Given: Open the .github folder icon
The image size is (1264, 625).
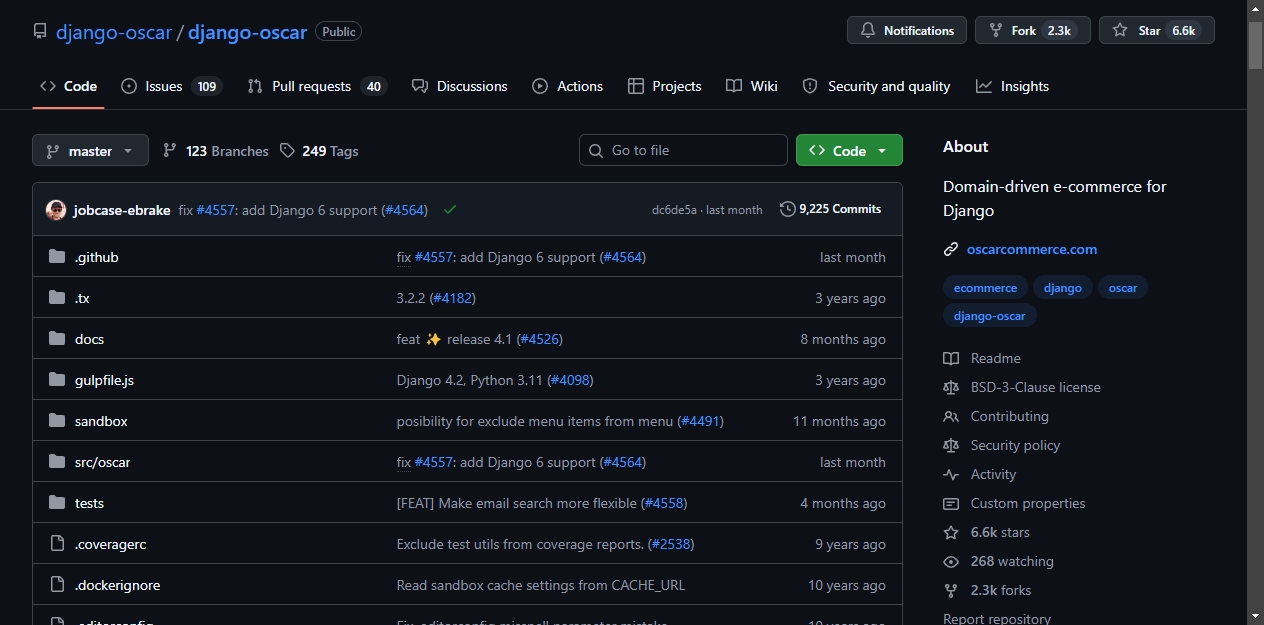Looking at the screenshot, I should click(57, 257).
